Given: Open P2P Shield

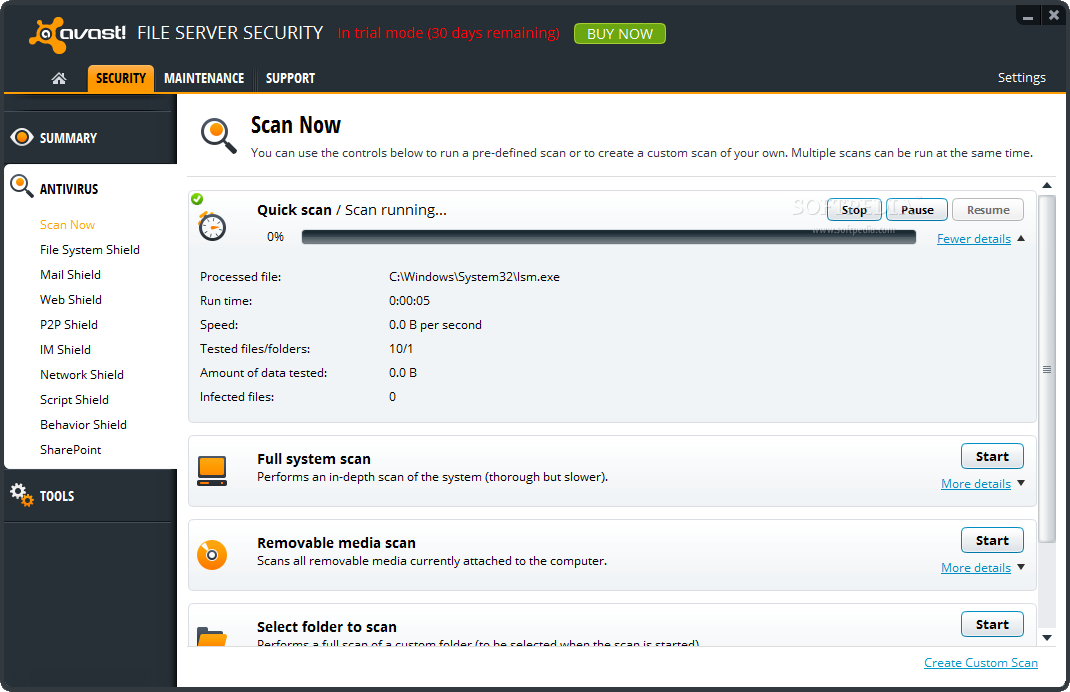Looking at the screenshot, I should [x=68, y=325].
